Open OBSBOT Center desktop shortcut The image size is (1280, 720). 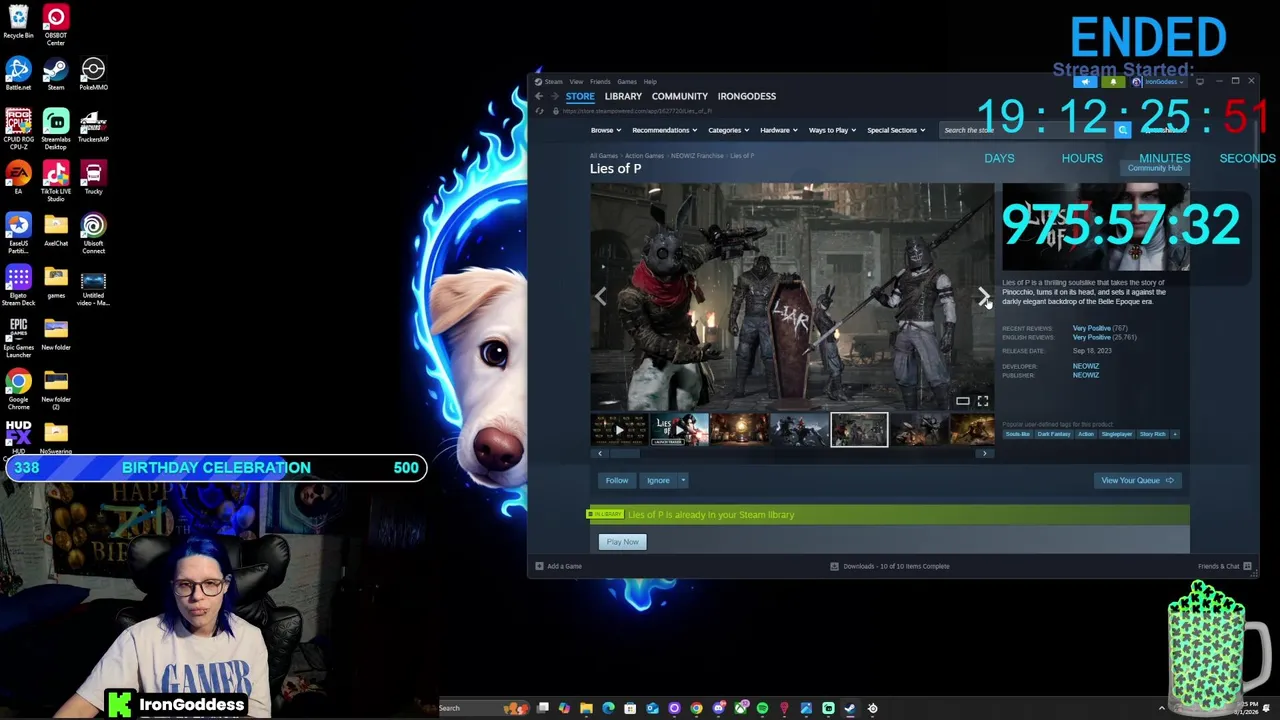(56, 24)
